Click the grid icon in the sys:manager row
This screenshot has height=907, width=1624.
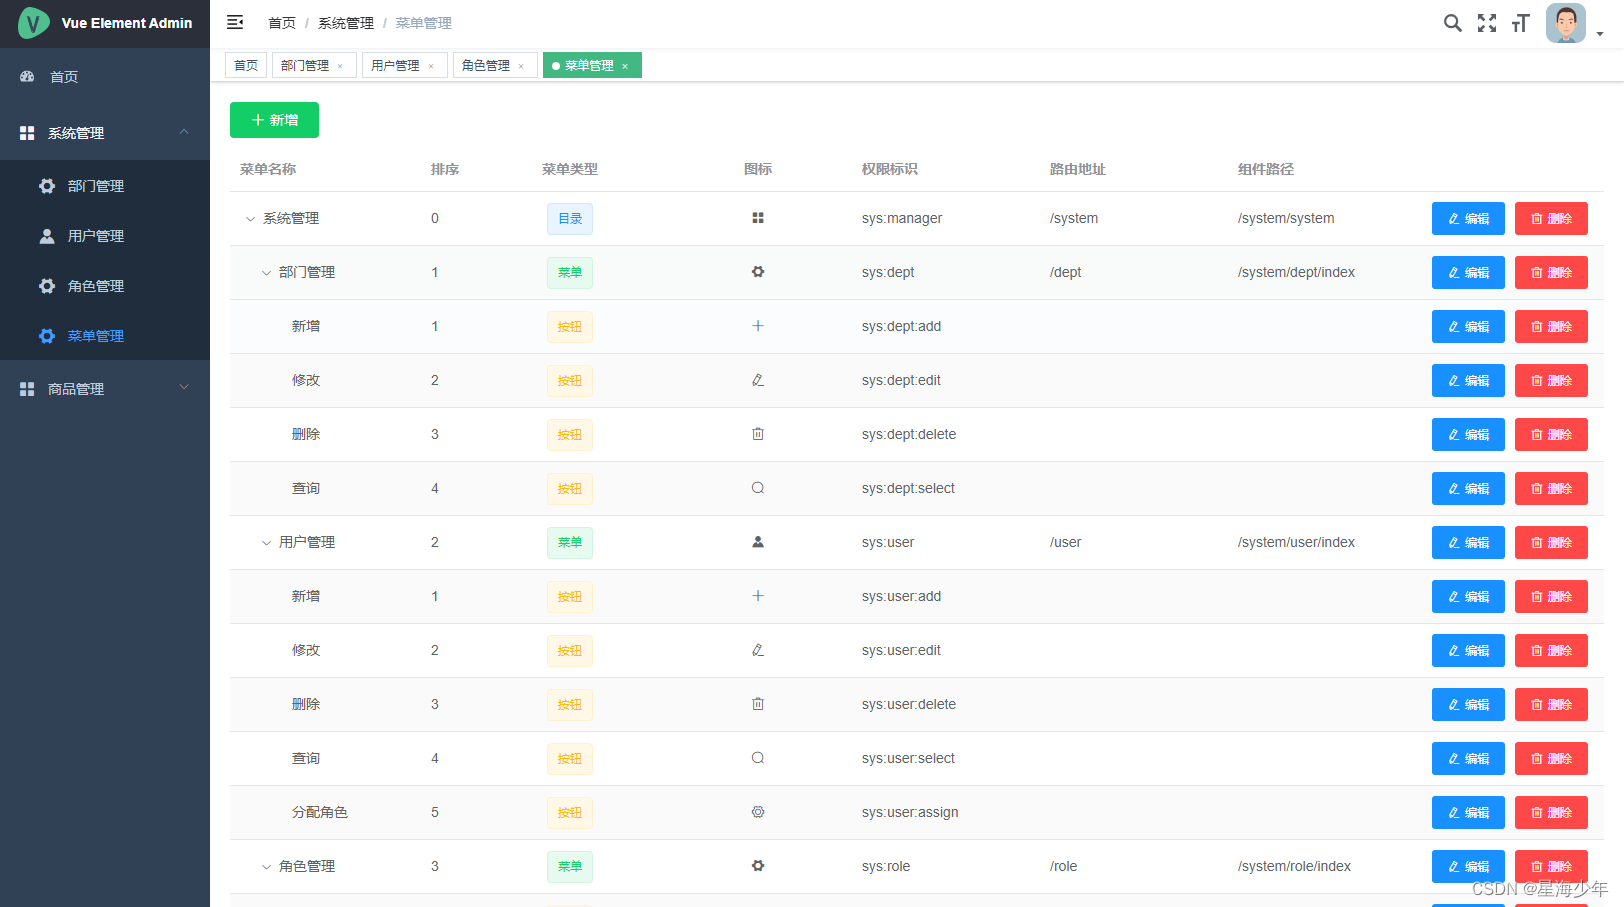point(758,218)
